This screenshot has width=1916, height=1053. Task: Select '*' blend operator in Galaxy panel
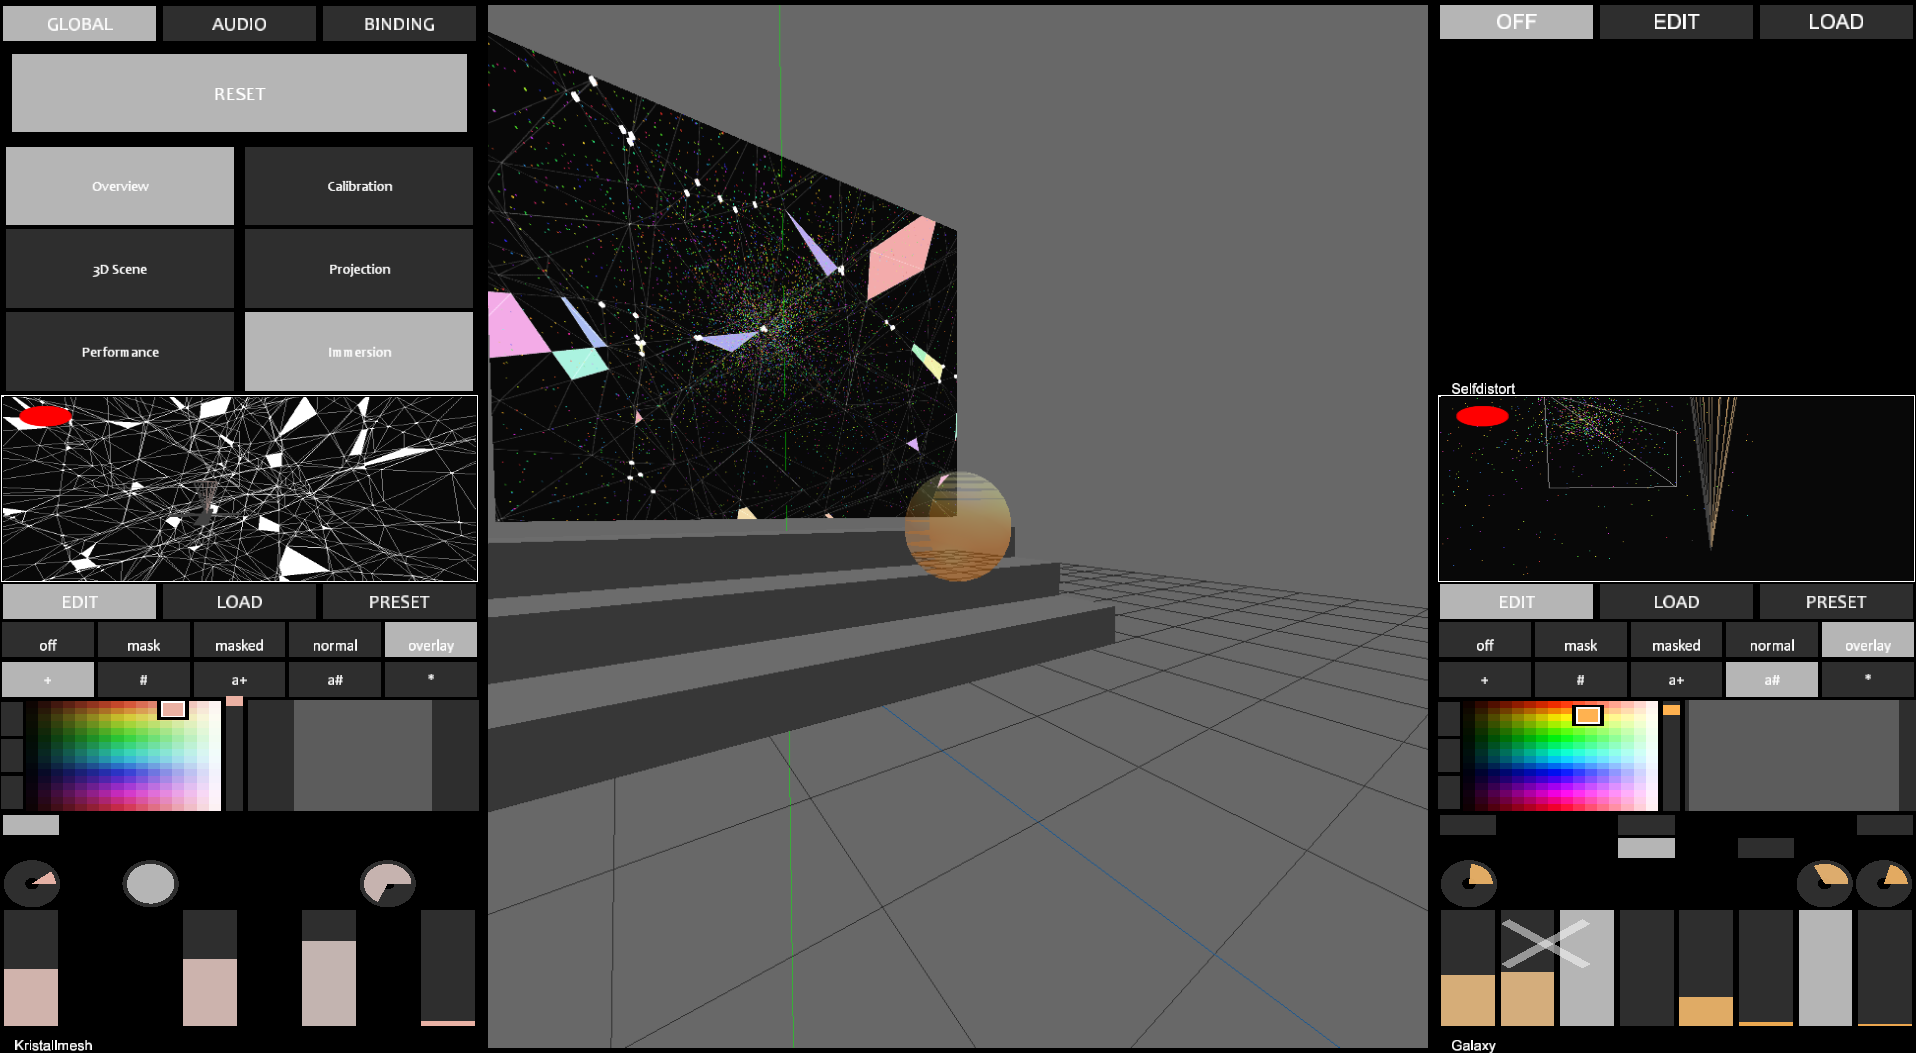(x=1867, y=680)
